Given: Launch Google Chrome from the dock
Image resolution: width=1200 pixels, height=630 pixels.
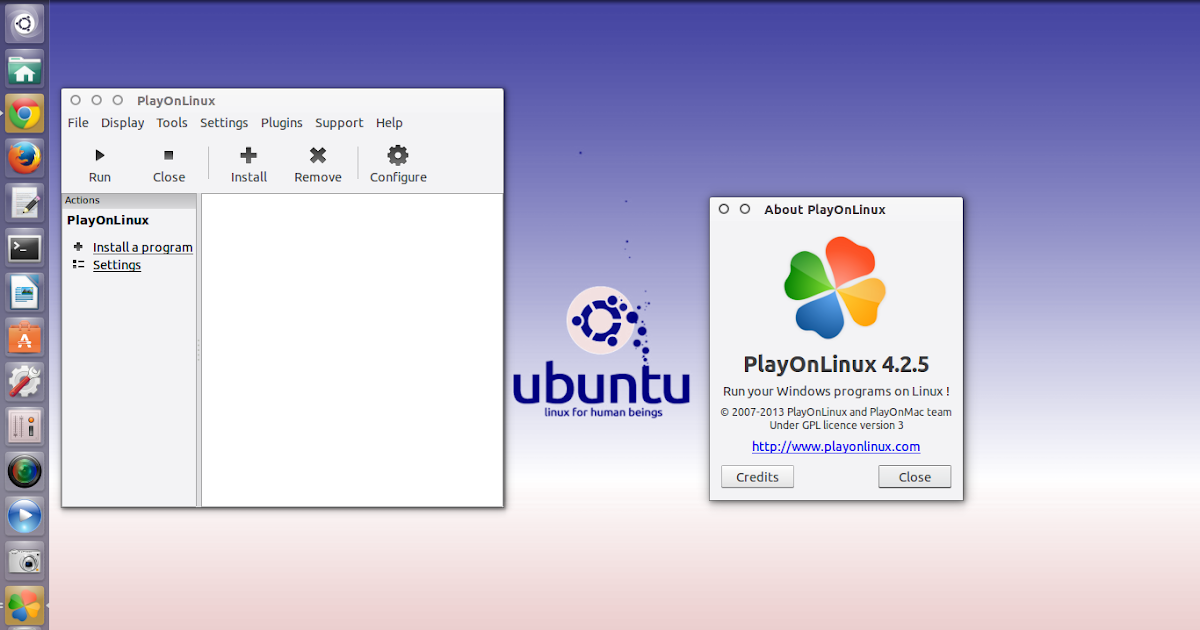Looking at the screenshot, I should [x=24, y=114].
